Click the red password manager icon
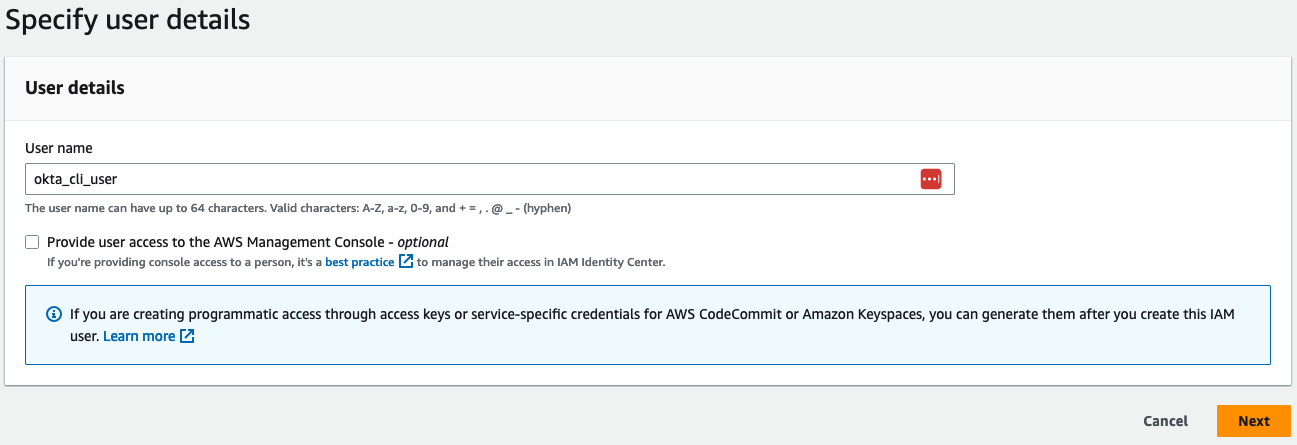1297x445 pixels. (x=930, y=179)
